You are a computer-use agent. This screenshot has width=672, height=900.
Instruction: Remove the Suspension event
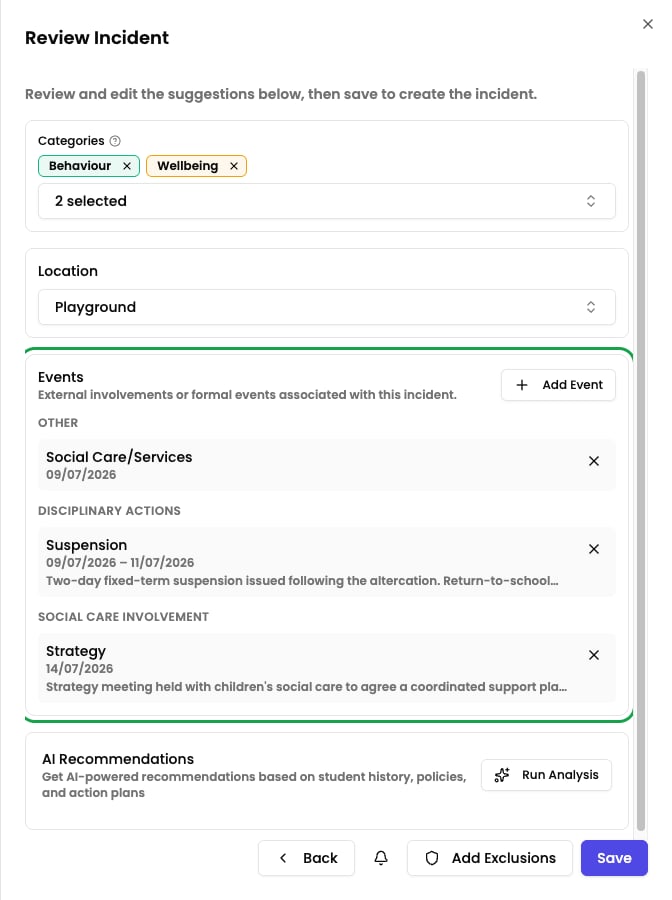593,549
